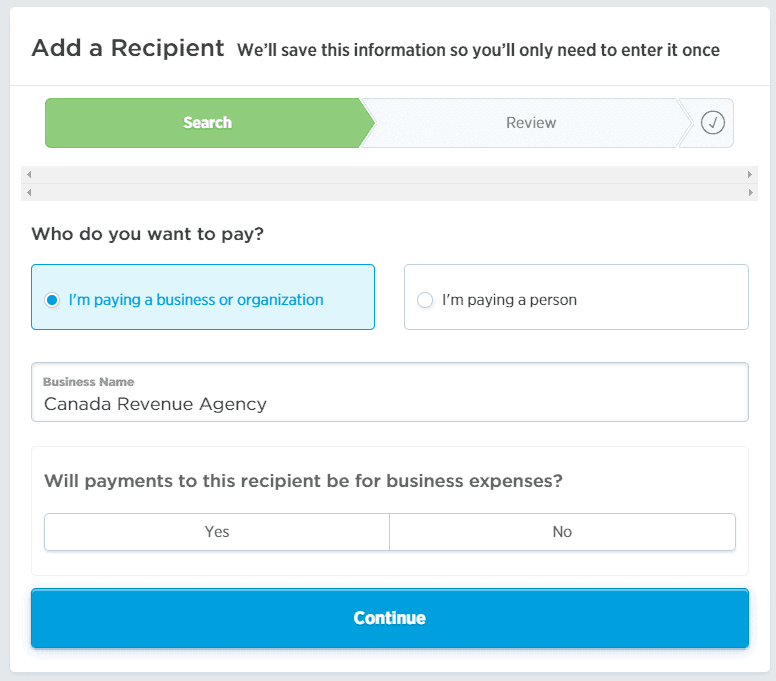The width and height of the screenshot is (776, 681).
Task: Go to the Search step tab
Action: click(207, 123)
